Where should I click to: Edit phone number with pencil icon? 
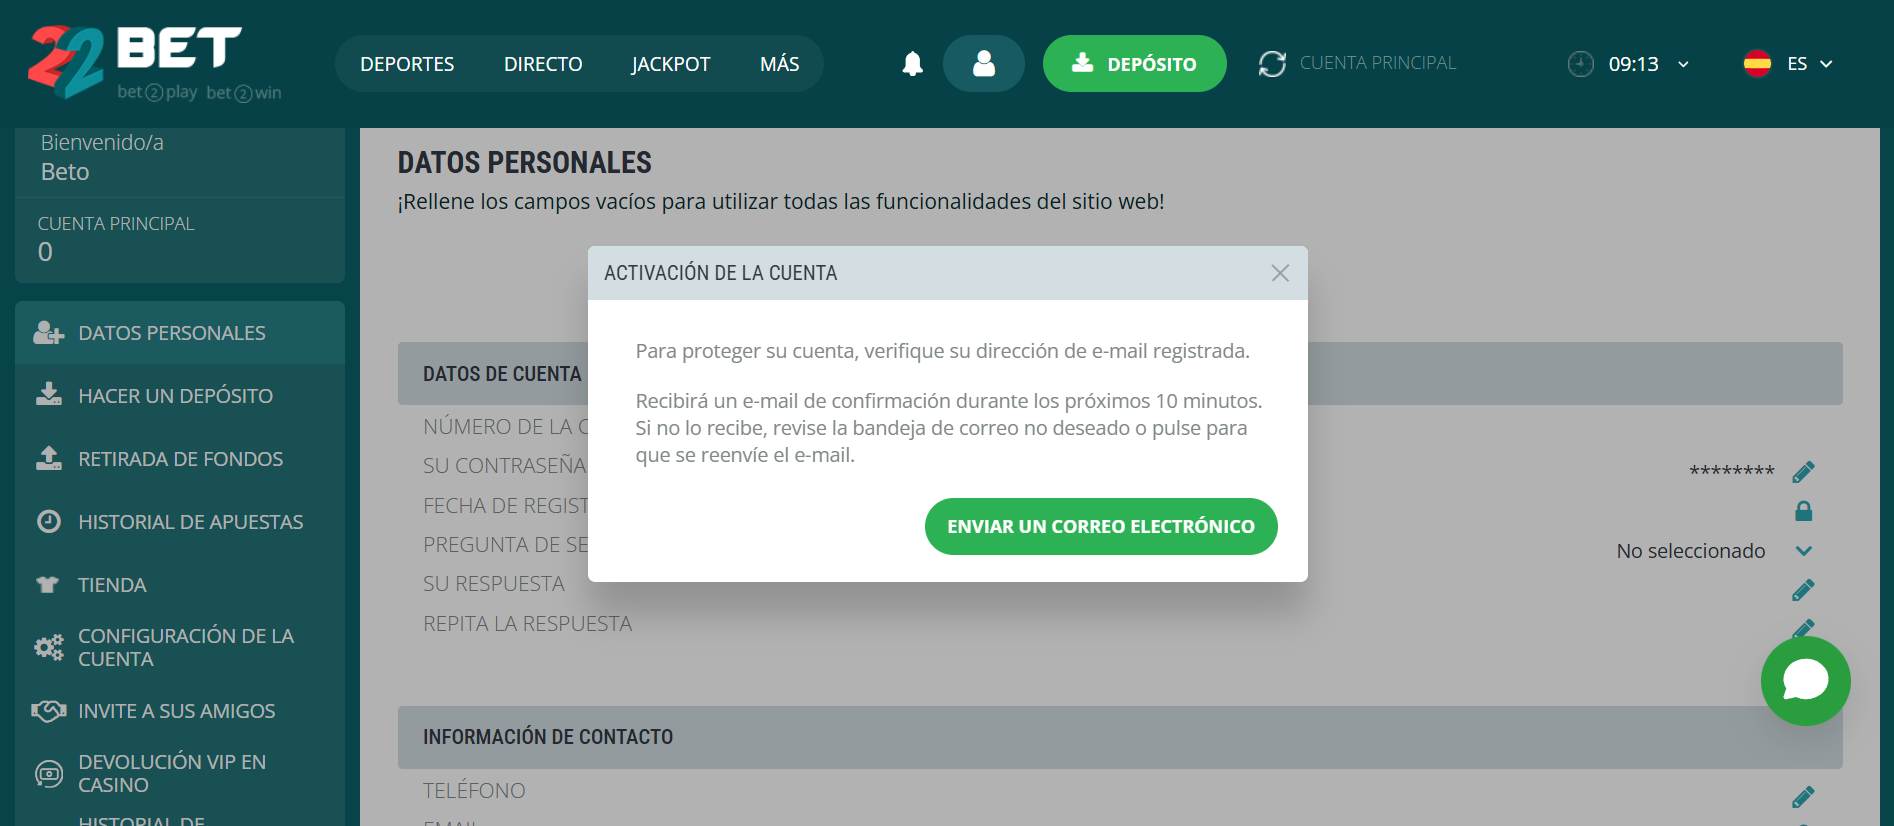[1803, 797]
